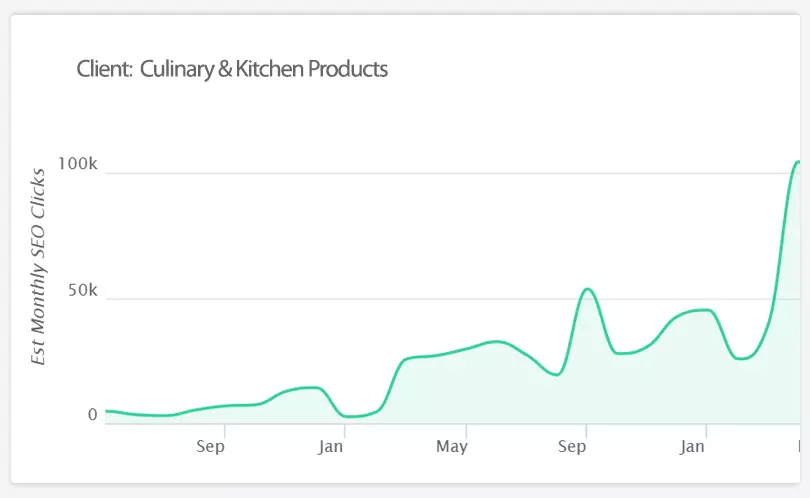
Task: Click the 0 y-axis label
Action: 92,414
